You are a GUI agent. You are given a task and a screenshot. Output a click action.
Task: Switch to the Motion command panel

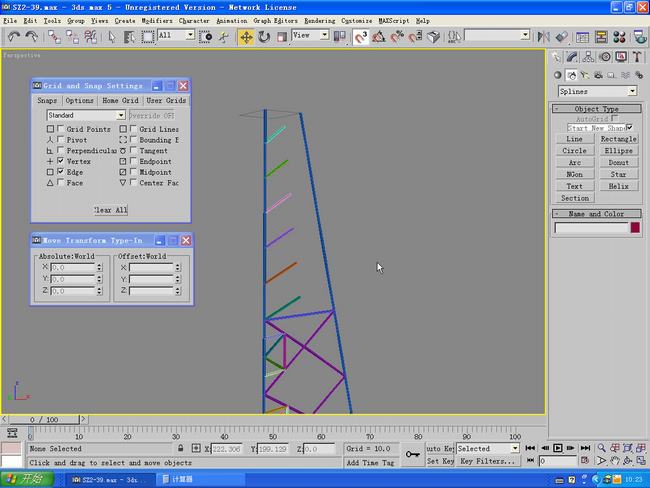tap(605, 57)
